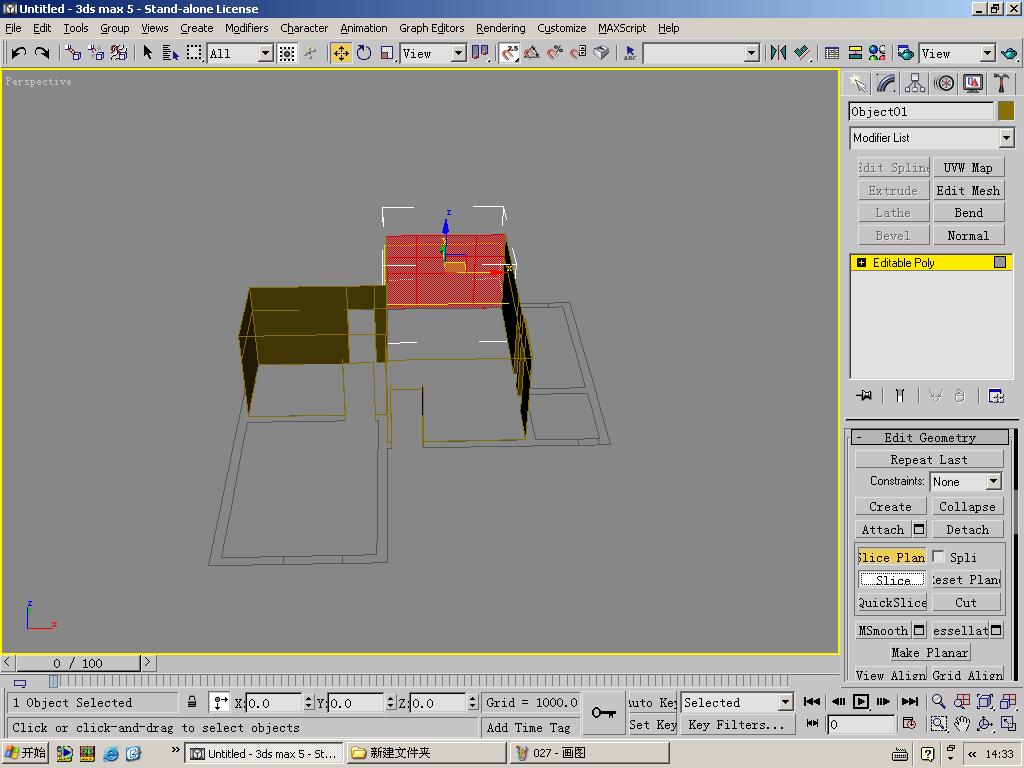Click the UVW Map modifier button
Viewport: 1024px width, 768px height.
[968, 168]
